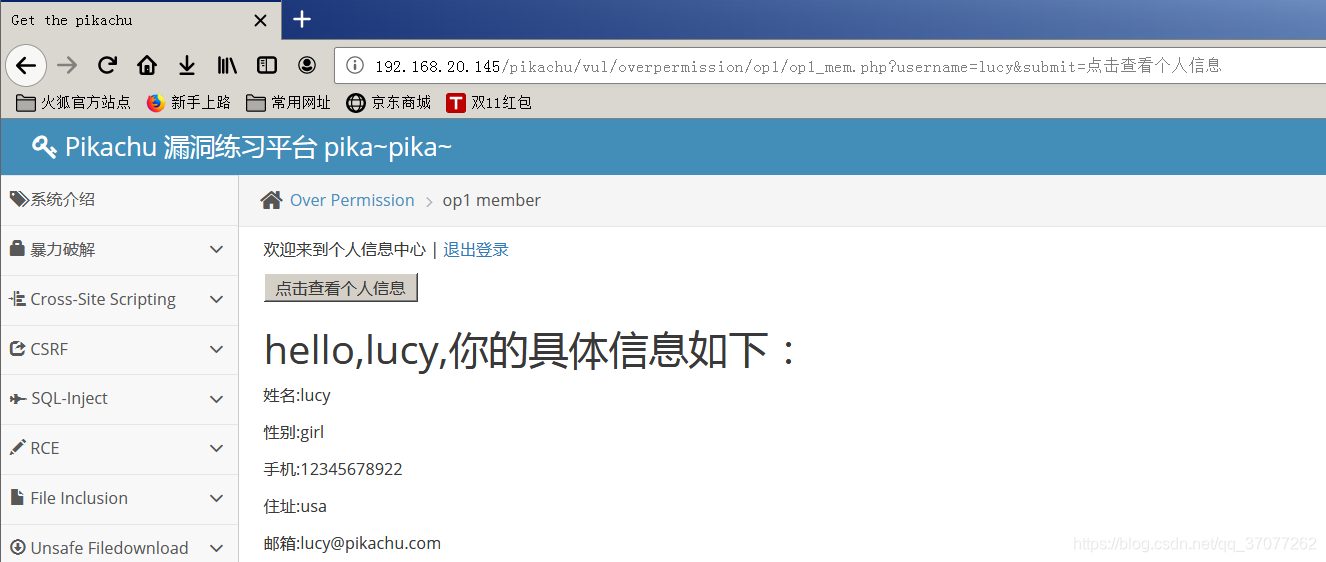Open the Over Permission breadcrumb link
Viewport: 1326px width, 562px height.
pyautogui.click(x=352, y=200)
